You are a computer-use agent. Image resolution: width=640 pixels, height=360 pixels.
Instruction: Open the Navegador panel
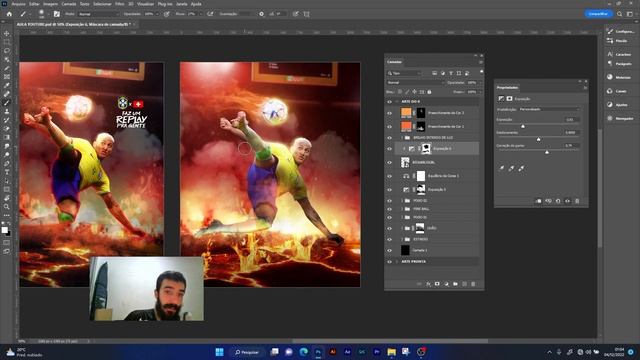coord(619,118)
